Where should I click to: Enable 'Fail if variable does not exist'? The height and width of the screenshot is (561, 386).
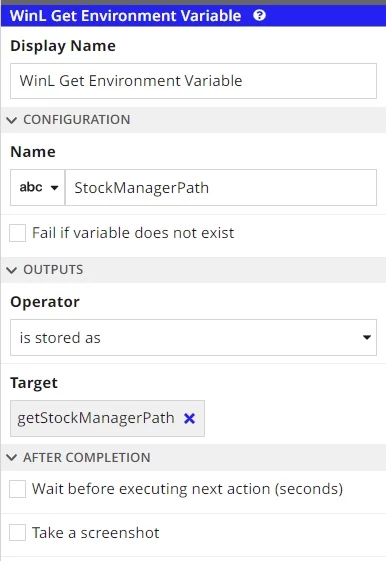point(18,233)
